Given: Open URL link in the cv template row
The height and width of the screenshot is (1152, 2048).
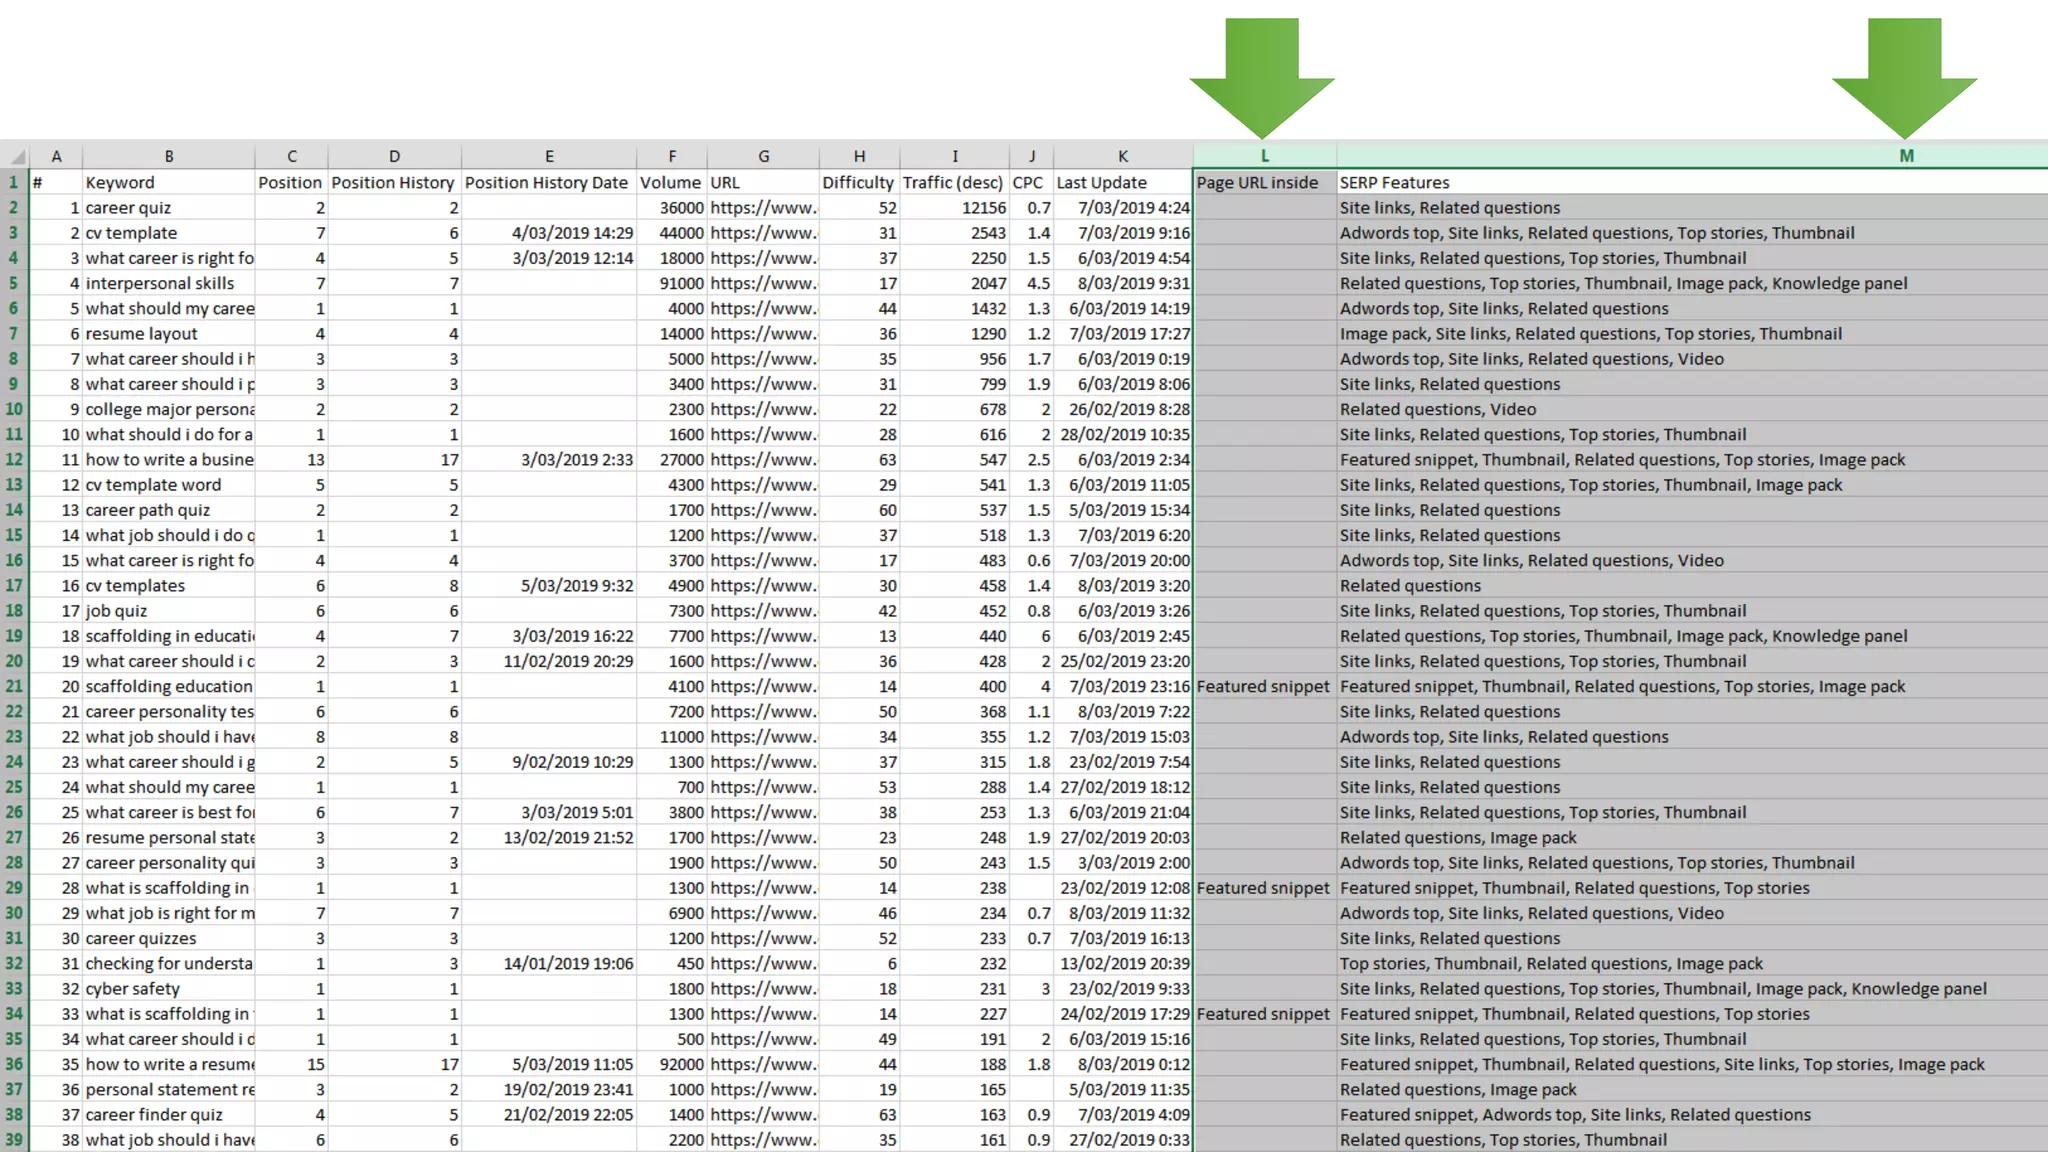Looking at the screenshot, I should tap(763, 233).
